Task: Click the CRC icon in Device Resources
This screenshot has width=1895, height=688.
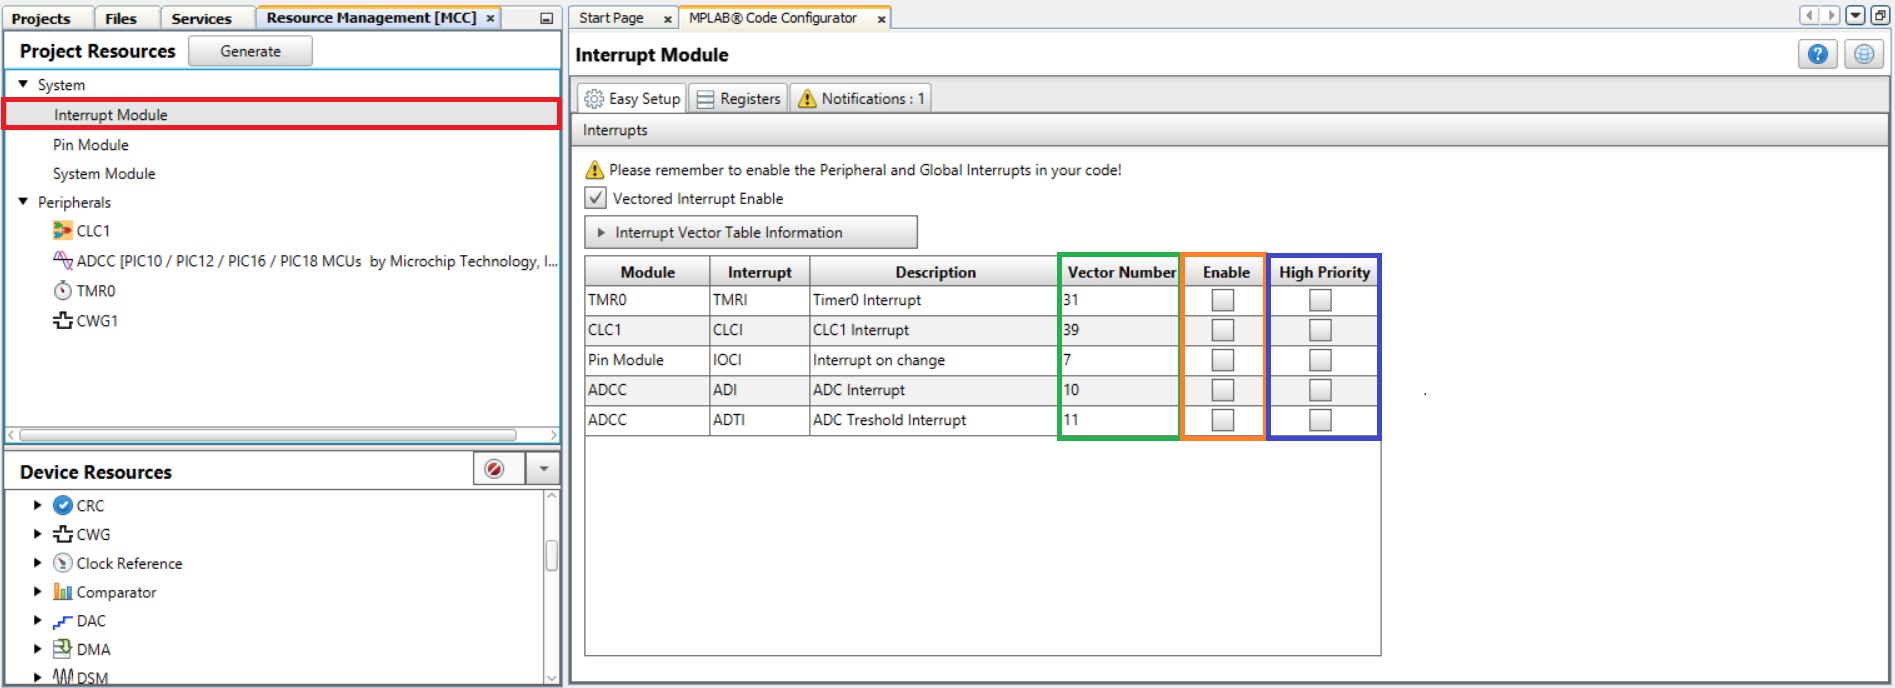Action: [x=62, y=506]
